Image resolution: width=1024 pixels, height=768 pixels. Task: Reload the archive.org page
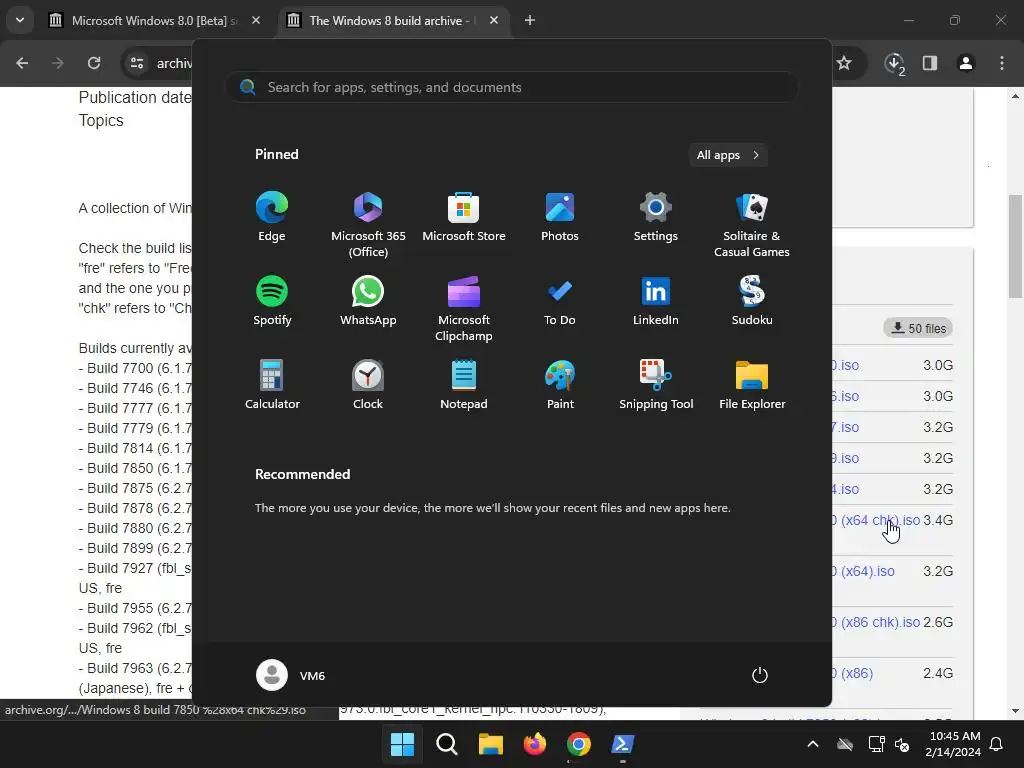tap(94, 63)
